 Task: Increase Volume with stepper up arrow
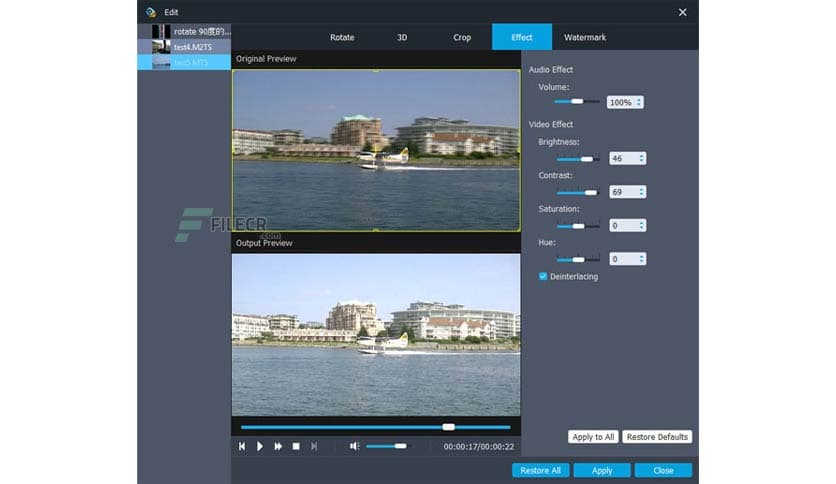pyautogui.click(x=639, y=100)
